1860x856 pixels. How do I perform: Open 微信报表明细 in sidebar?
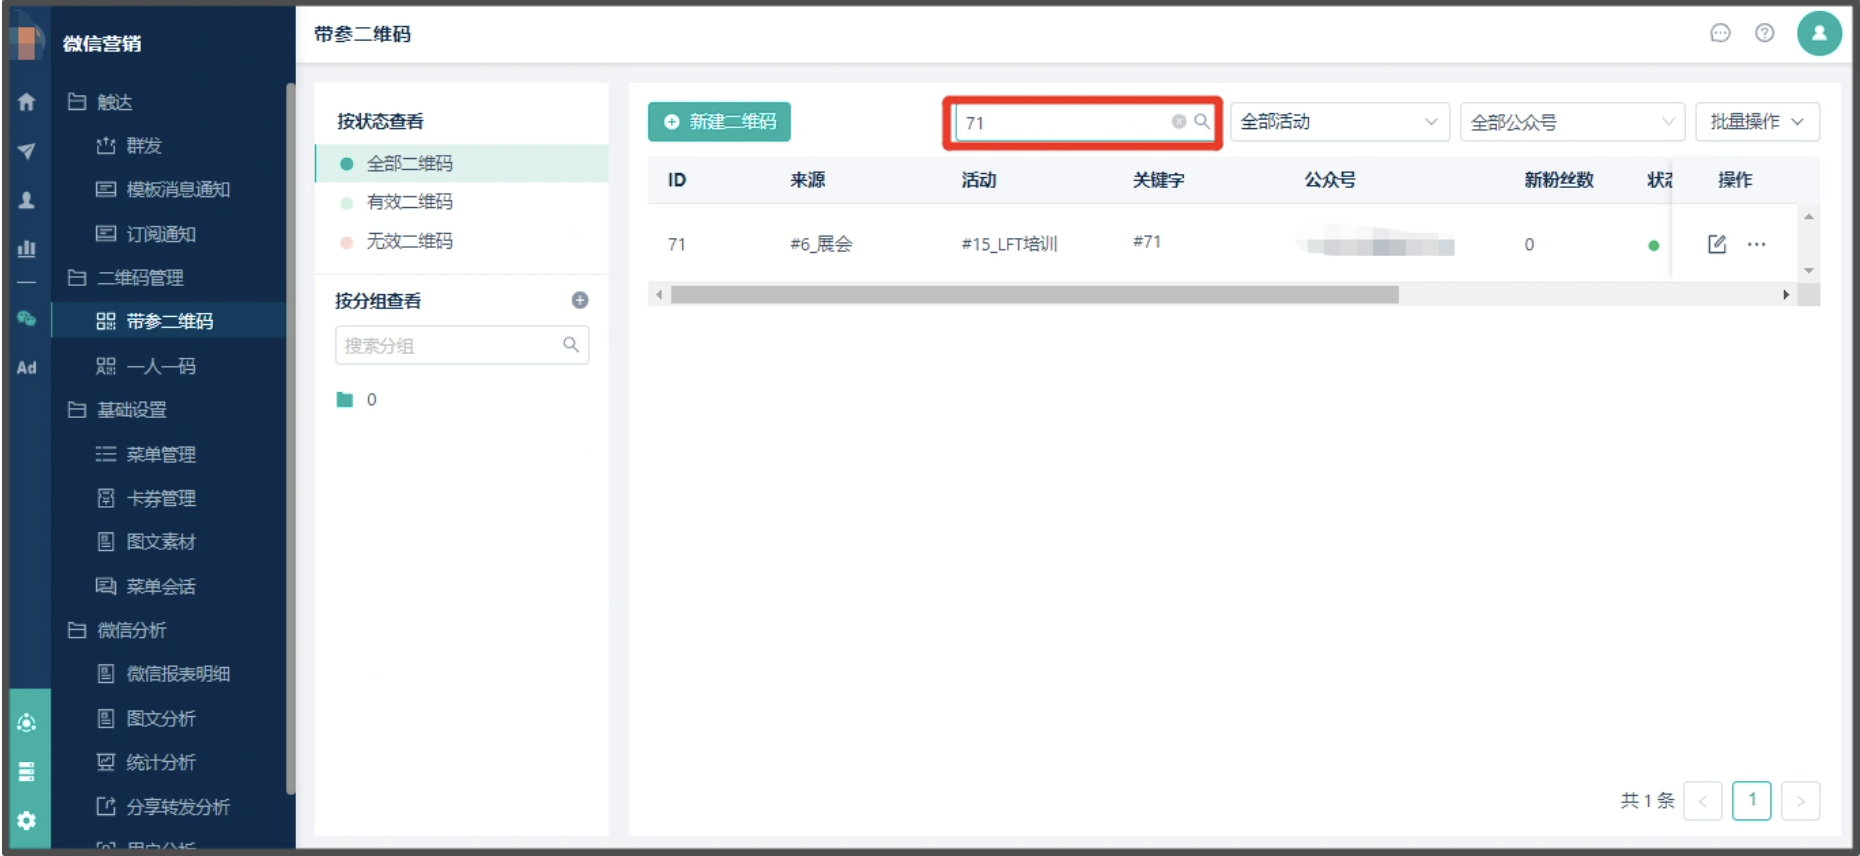163,674
